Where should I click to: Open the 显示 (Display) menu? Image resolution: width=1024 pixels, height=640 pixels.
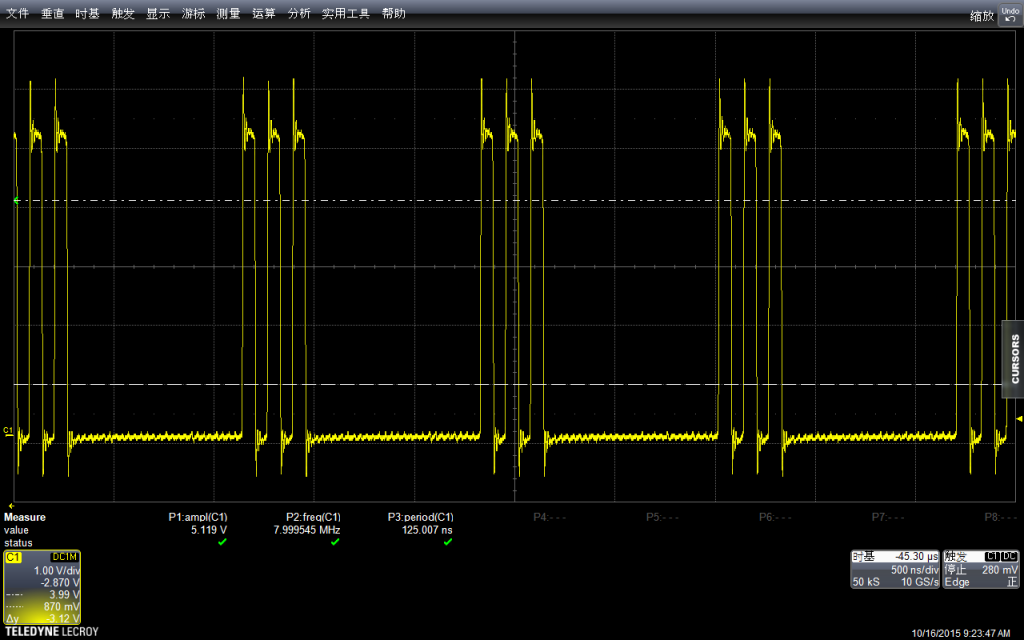tap(158, 13)
